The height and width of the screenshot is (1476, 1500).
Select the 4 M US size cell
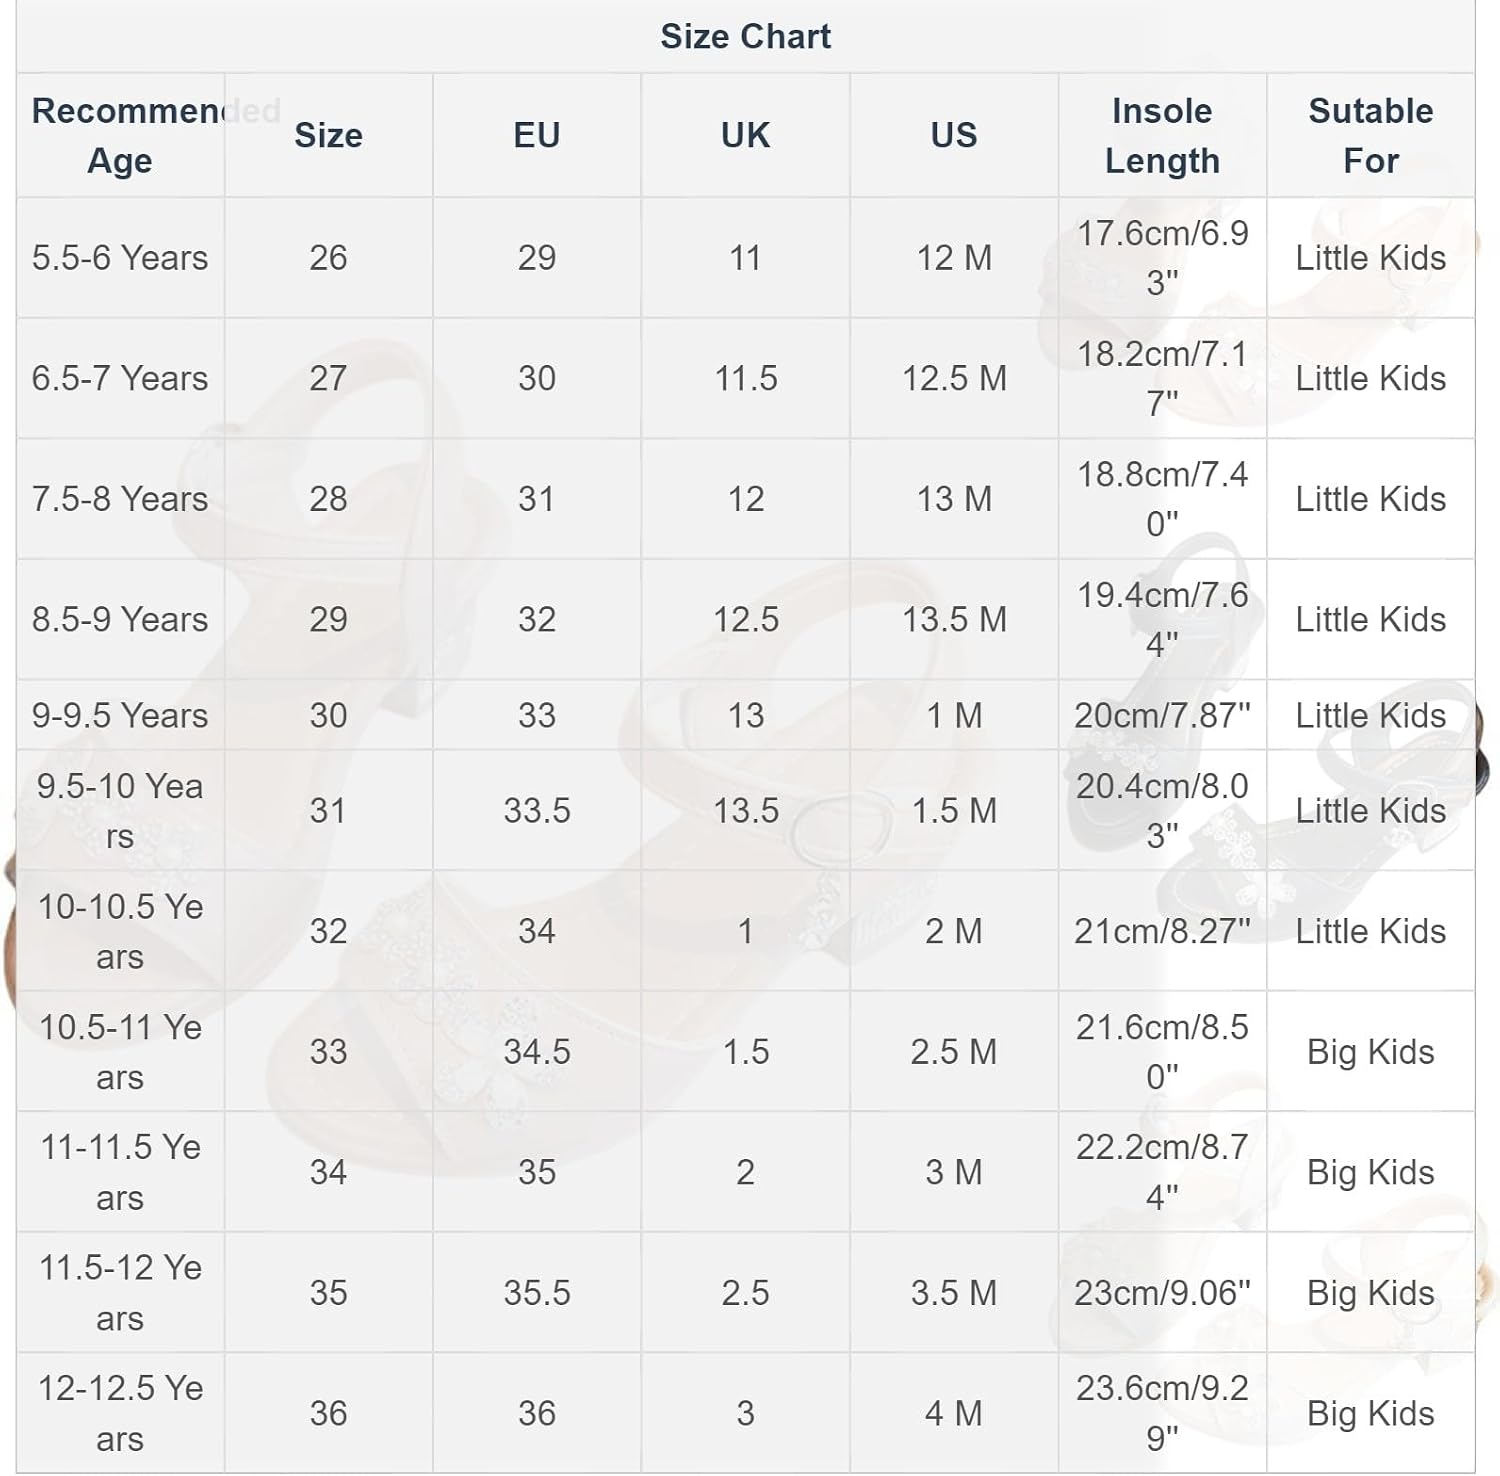tap(954, 1413)
